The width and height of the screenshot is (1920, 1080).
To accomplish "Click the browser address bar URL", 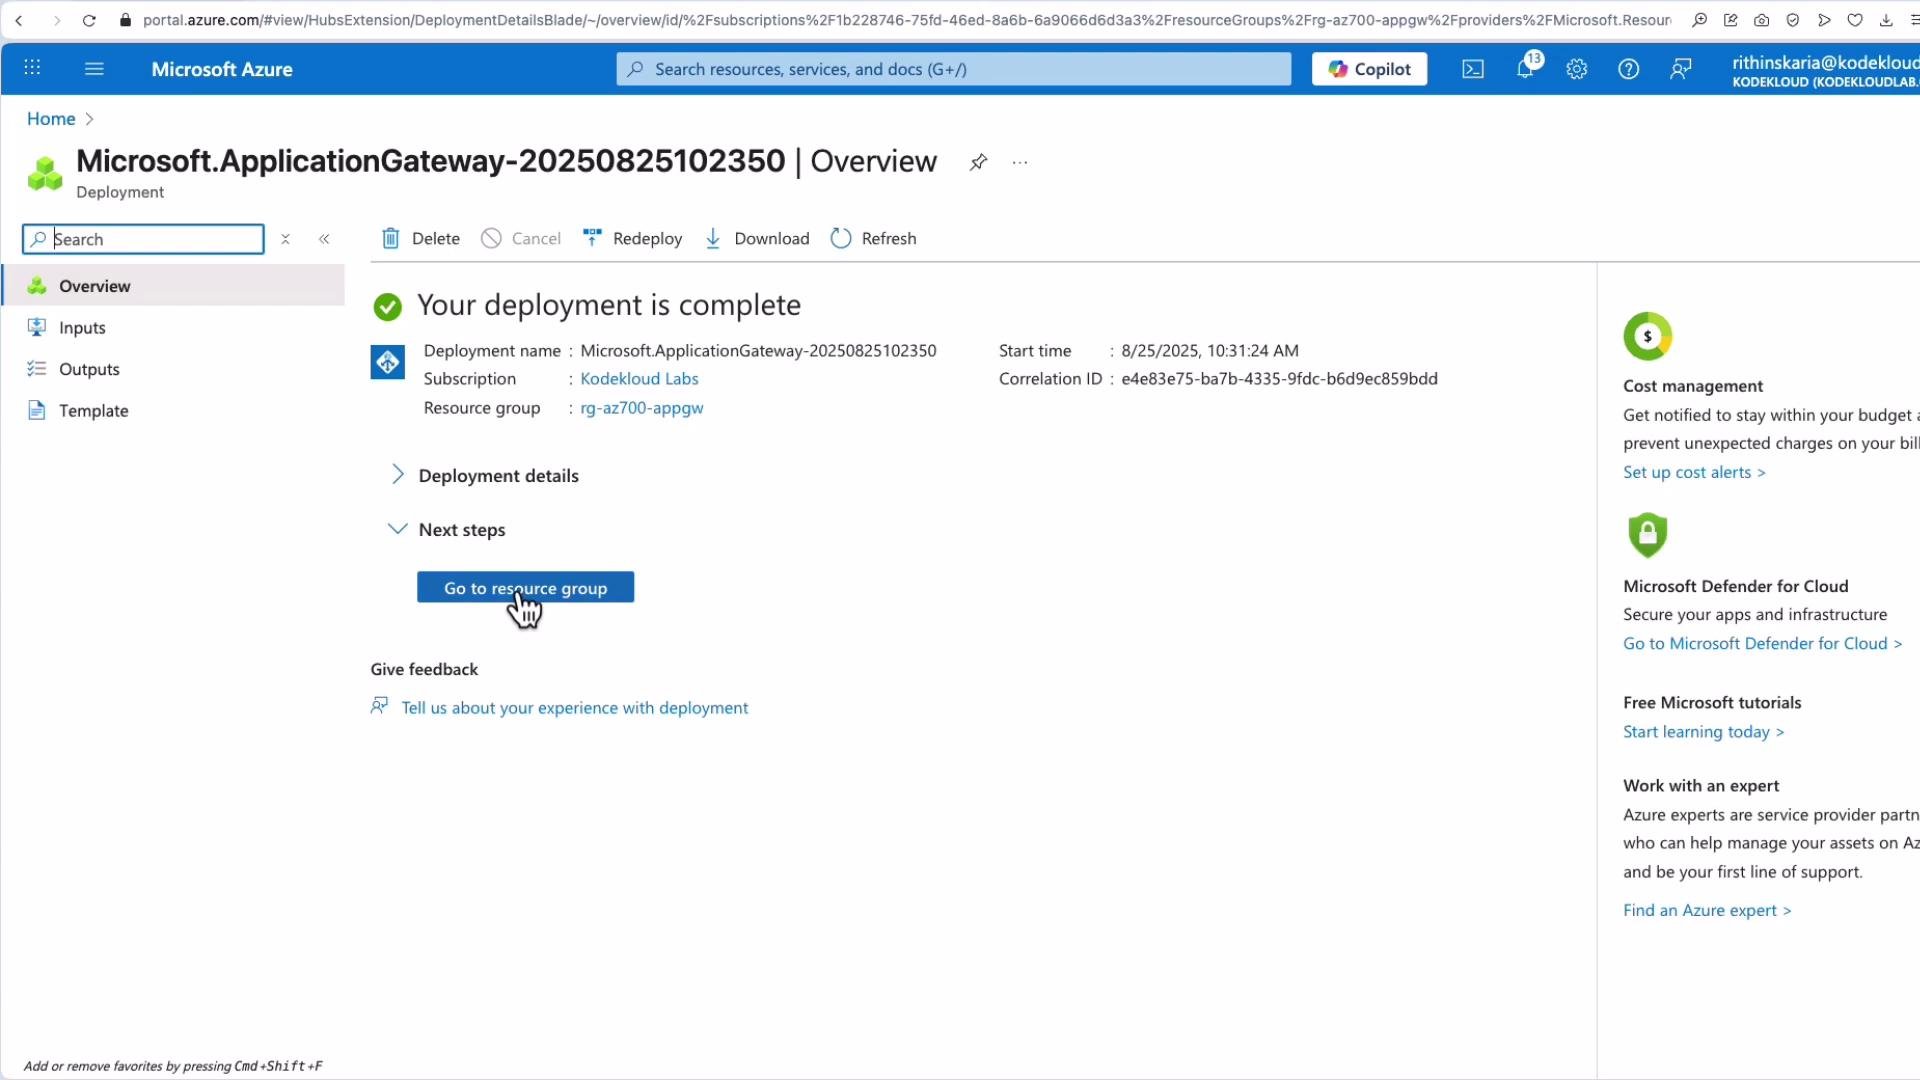I will 905,20.
